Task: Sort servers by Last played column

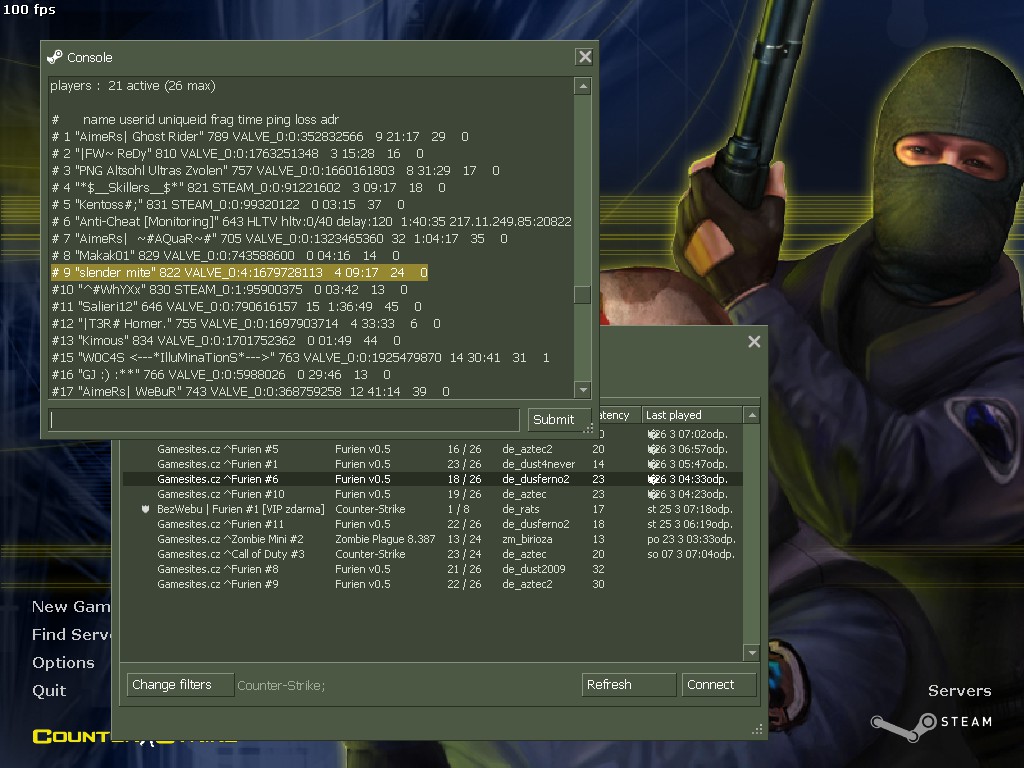Action: (x=692, y=415)
